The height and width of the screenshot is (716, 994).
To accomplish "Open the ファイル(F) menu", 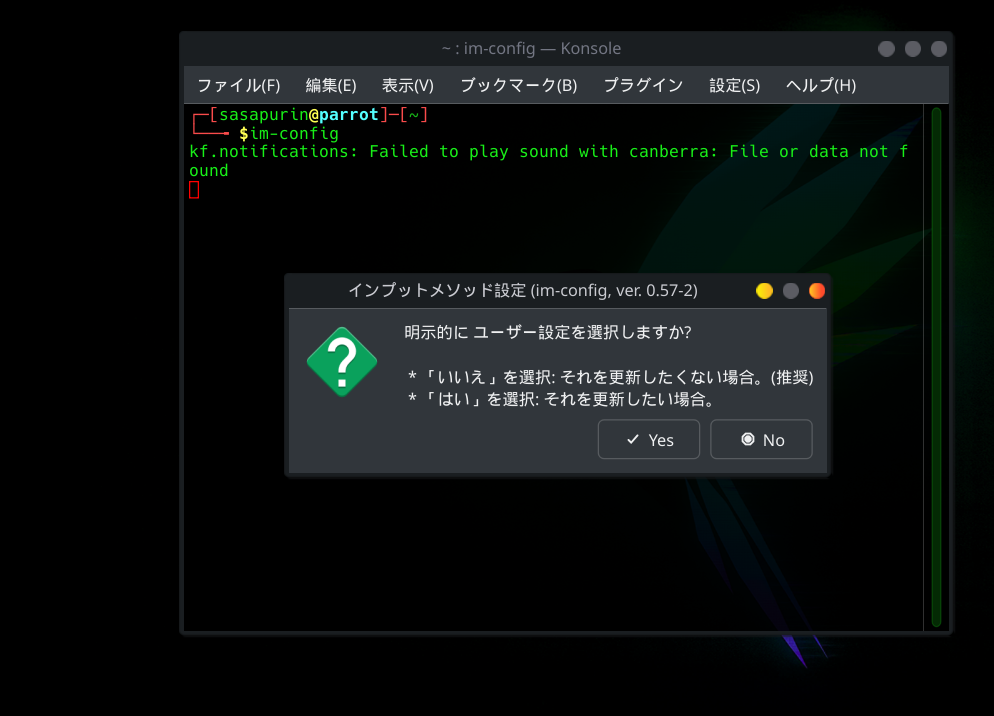I will [x=238, y=85].
